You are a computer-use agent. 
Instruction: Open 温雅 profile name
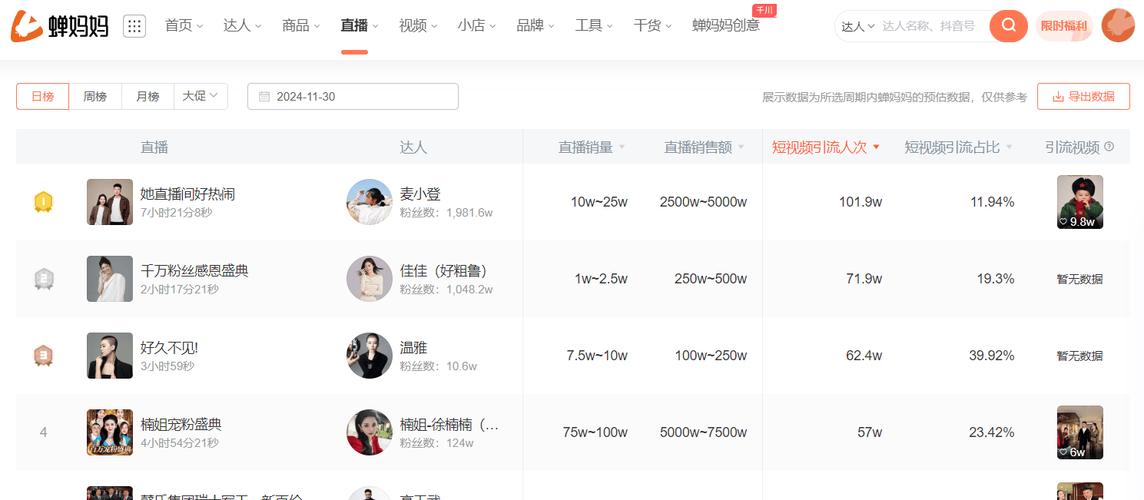click(x=413, y=348)
